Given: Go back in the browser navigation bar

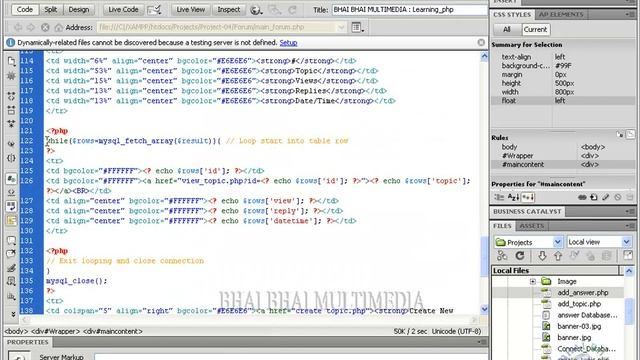Looking at the screenshot, I should click(18, 27).
